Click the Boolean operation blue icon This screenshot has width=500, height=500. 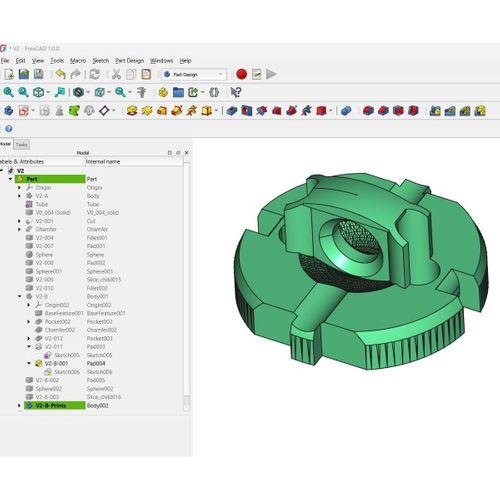click(x=346, y=111)
